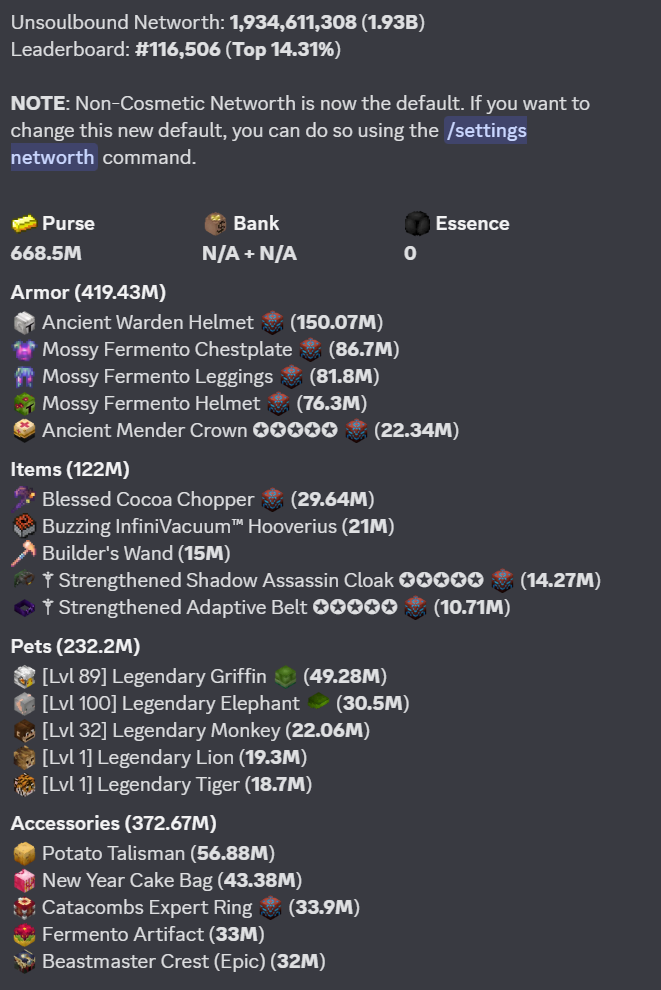Click the Strengthened Adaptive Belt icon
The image size is (661, 990).
click(x=24, y=607)
